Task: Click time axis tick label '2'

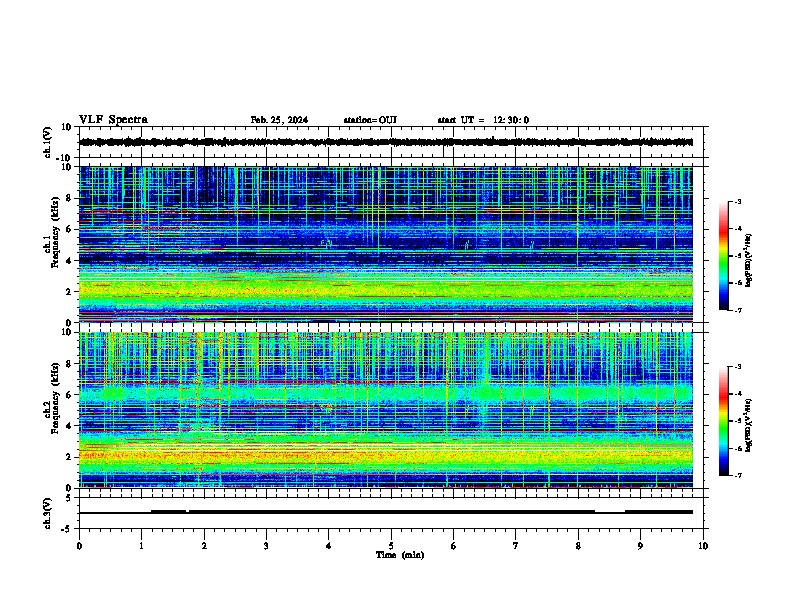Action: click(204, 546)
